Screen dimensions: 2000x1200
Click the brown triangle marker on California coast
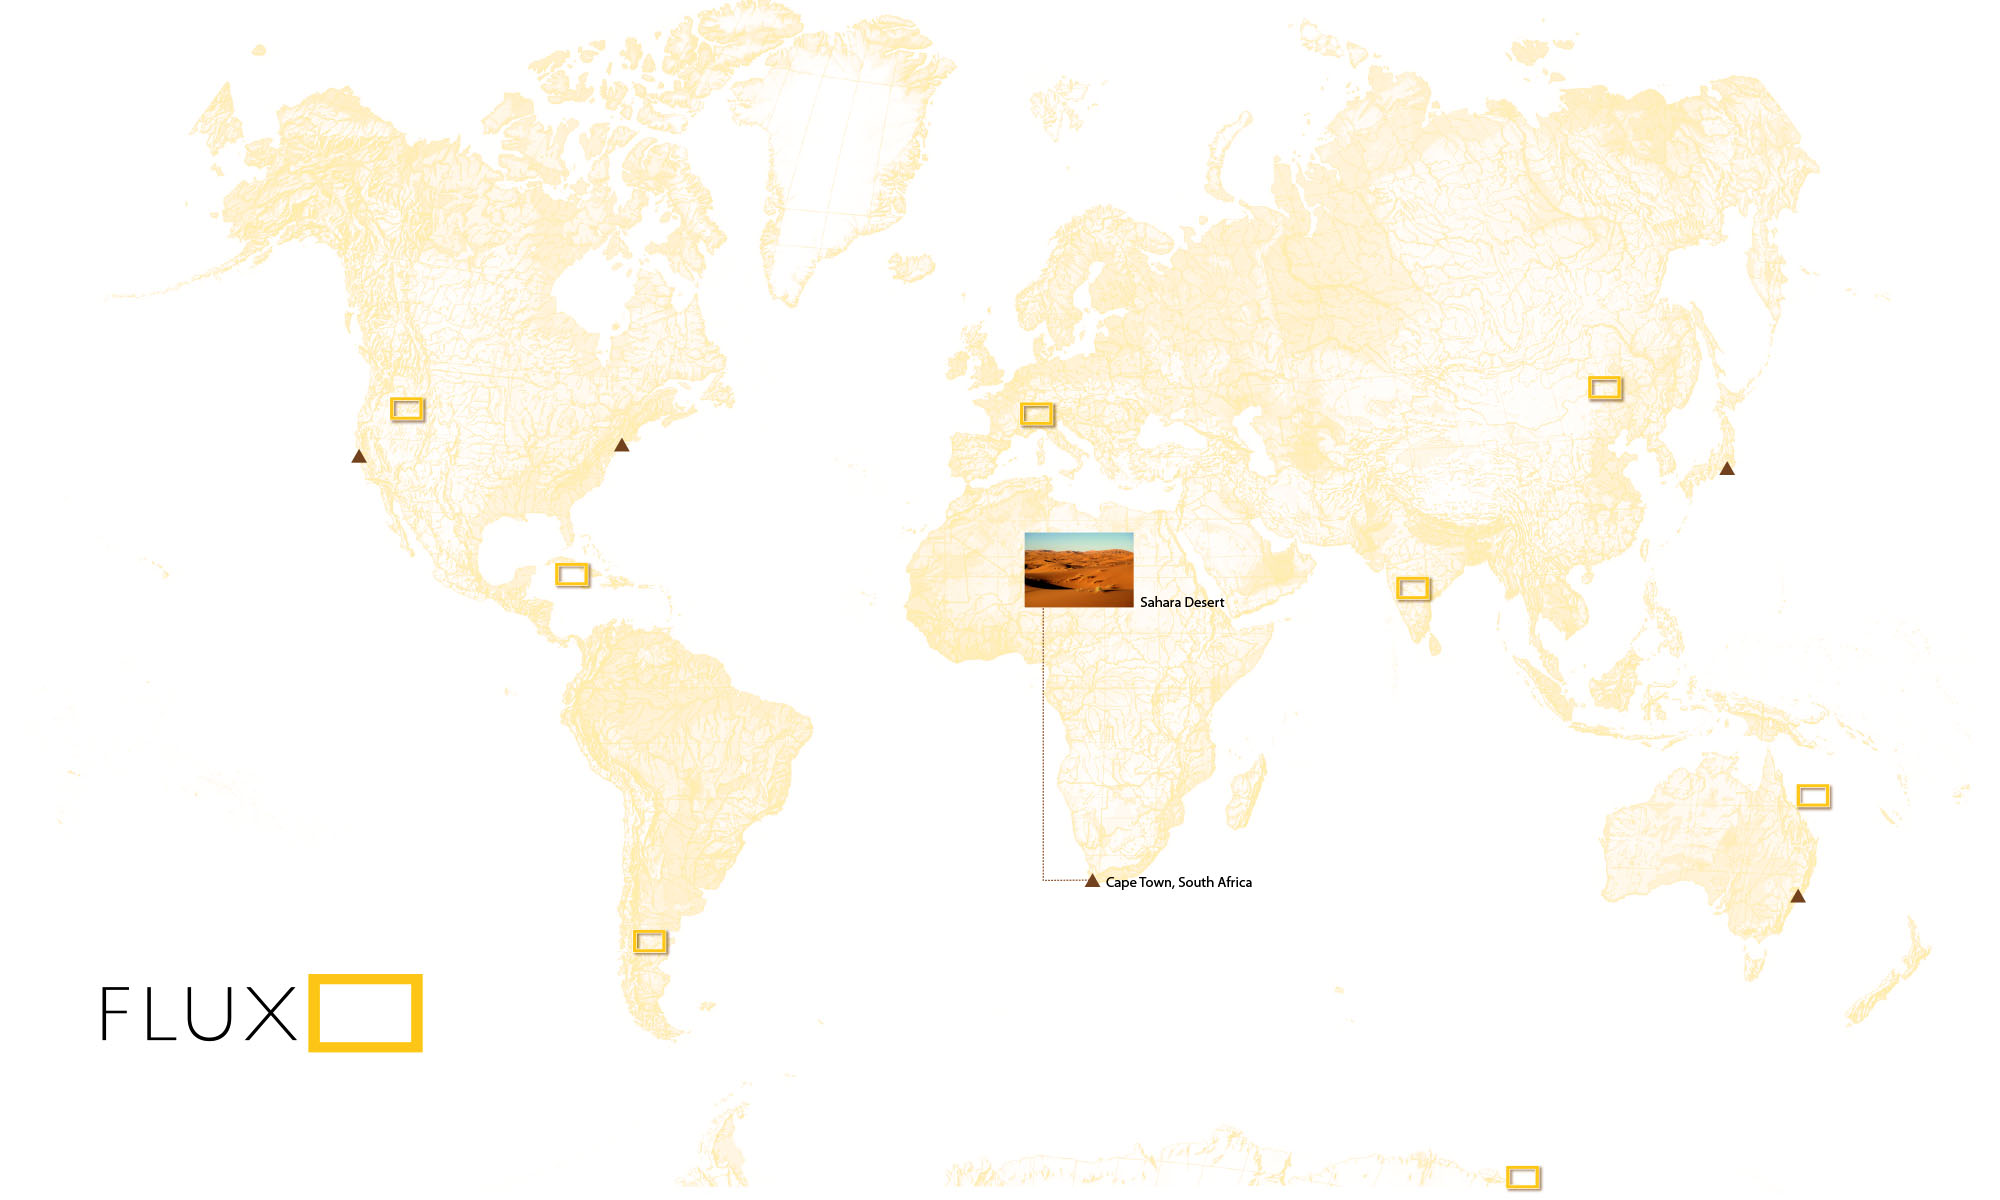click(359, 457)
